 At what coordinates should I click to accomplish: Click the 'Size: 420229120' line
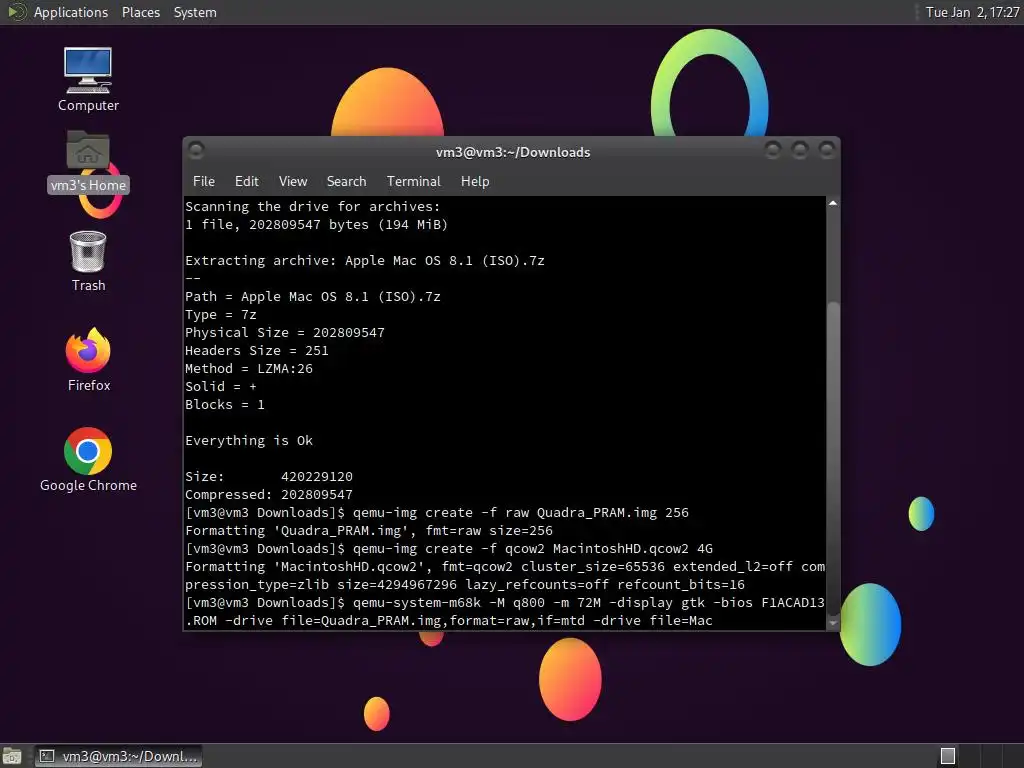(269, 477)
